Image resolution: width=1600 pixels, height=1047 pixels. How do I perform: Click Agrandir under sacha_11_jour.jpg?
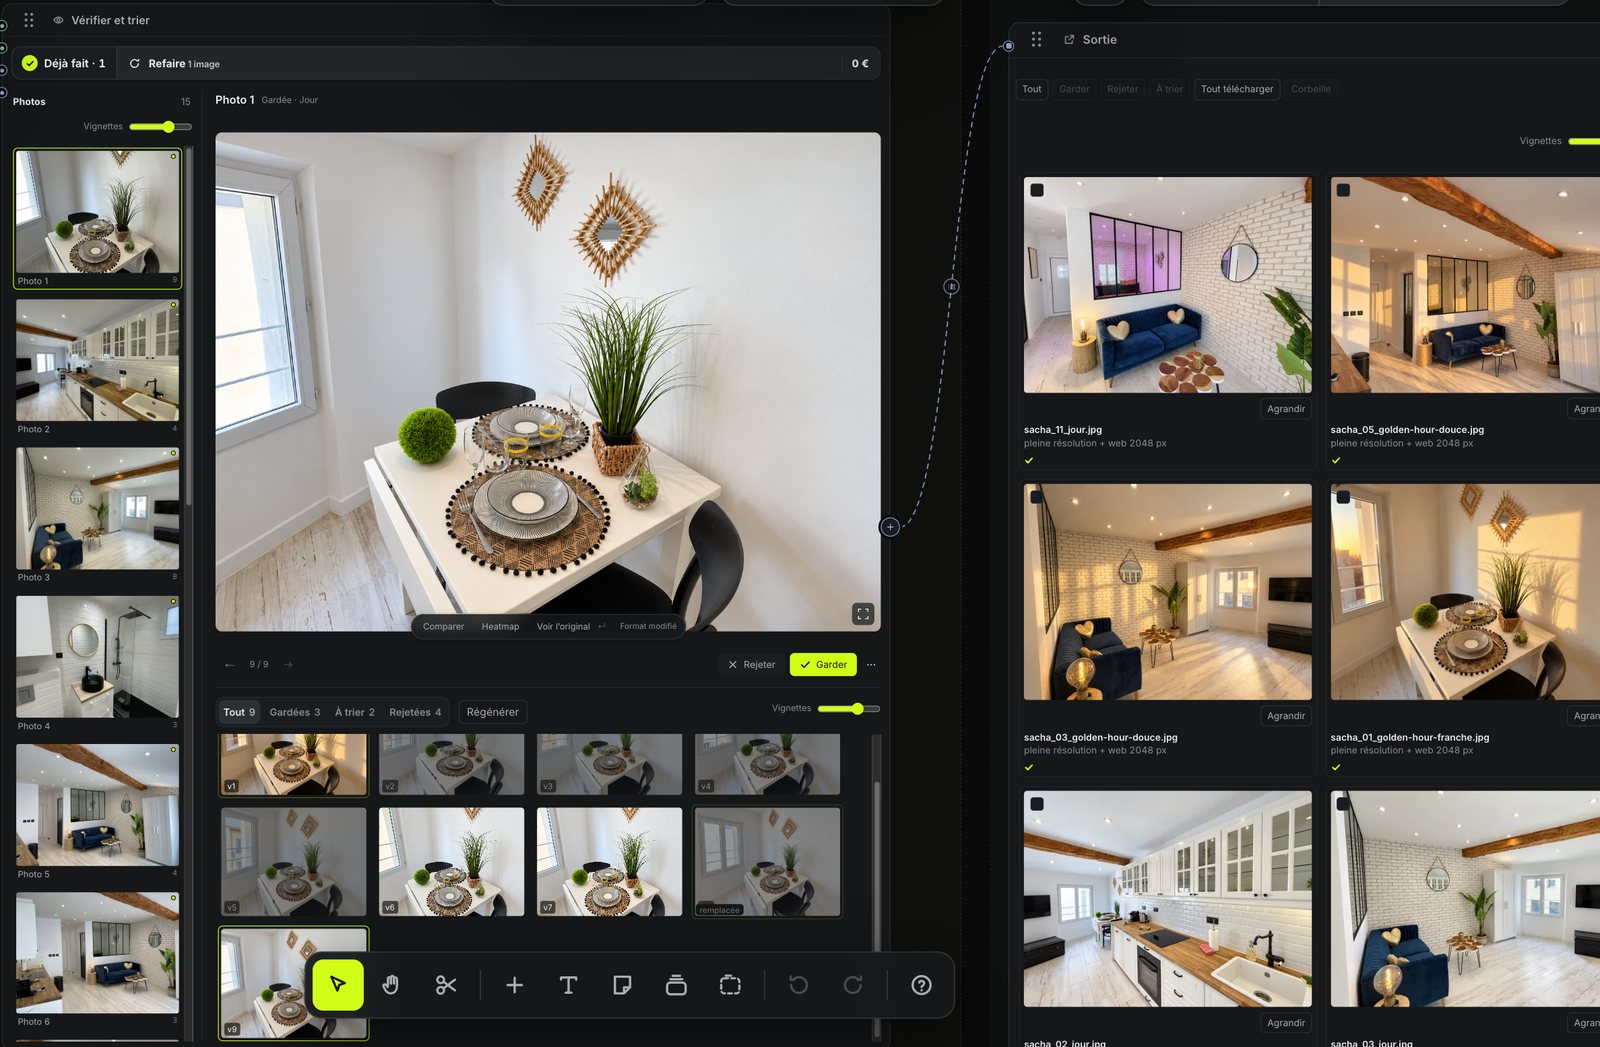1286,409
